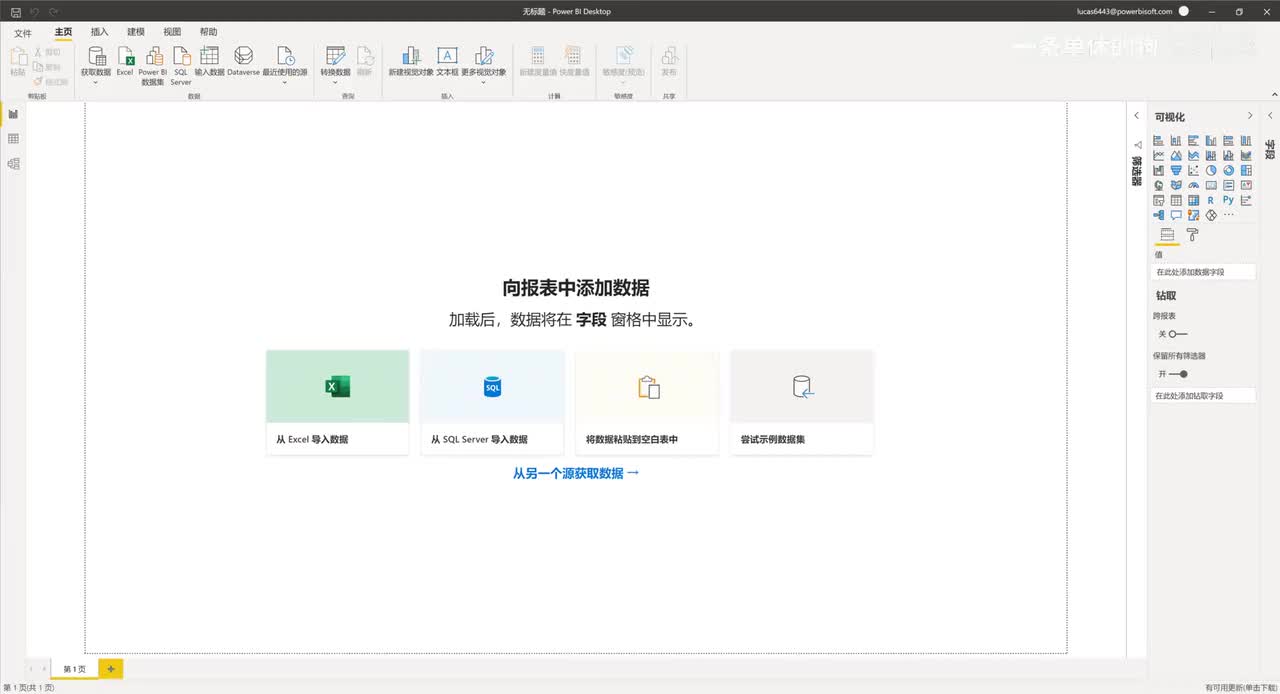The width and height of the screenshot is (1280, 694).
Task: Select the Python (Py) visual
Action: click(x=1228, y=200)
